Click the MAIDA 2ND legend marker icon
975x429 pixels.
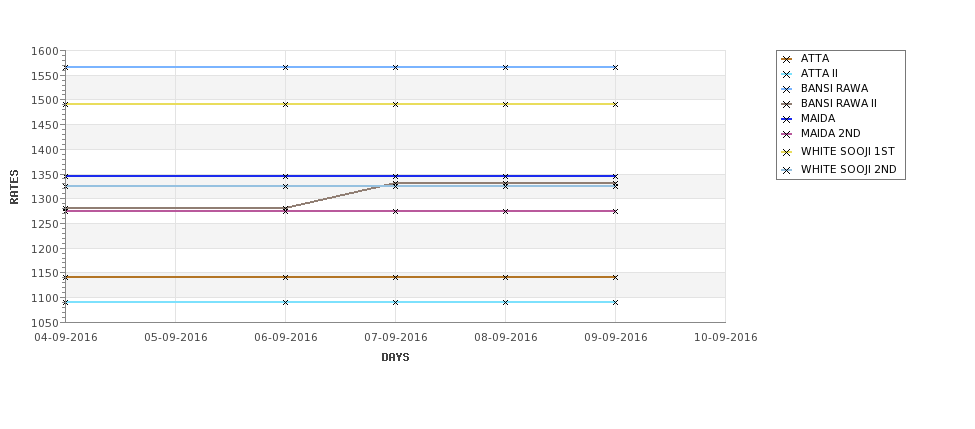tap(787, 134)
